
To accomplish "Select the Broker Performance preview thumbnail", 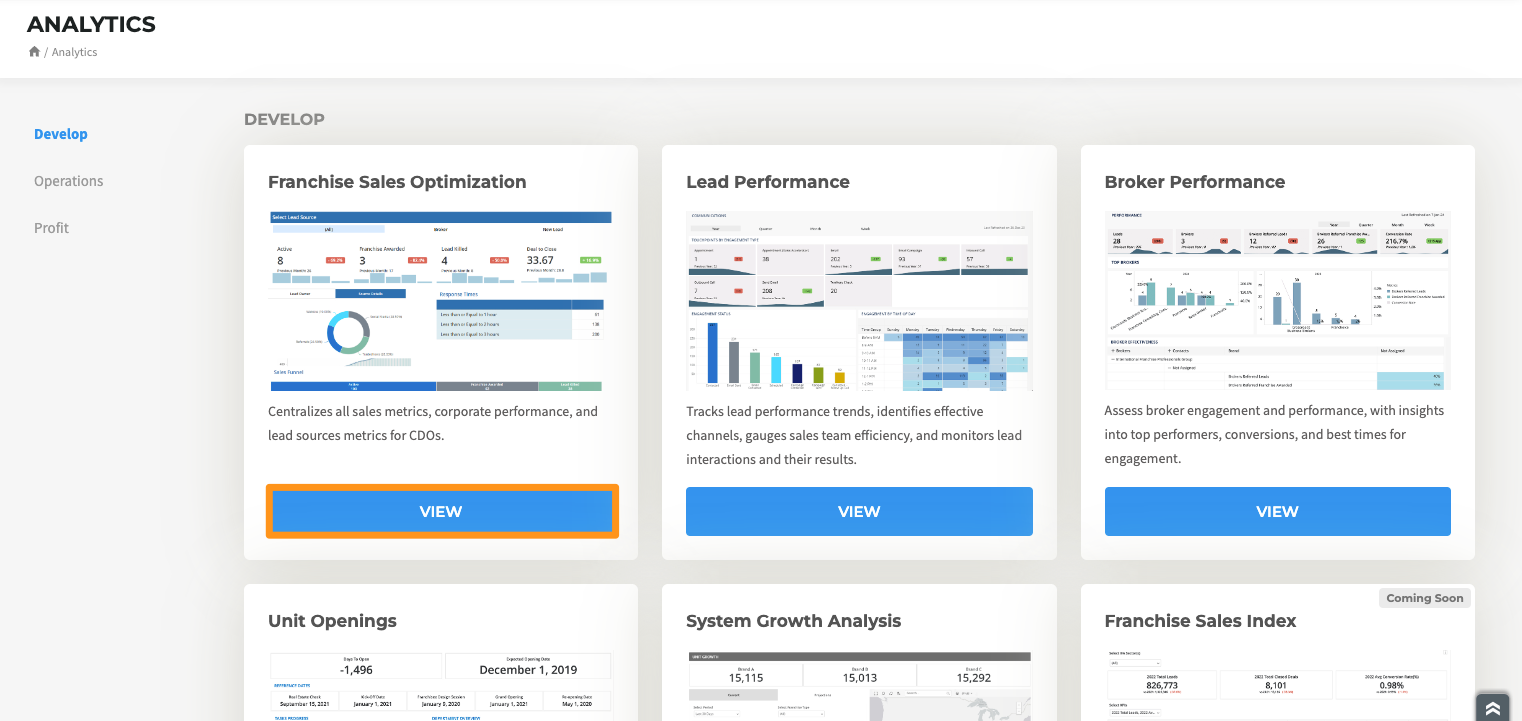I will pyautogui.click(x=1277, y=300).
